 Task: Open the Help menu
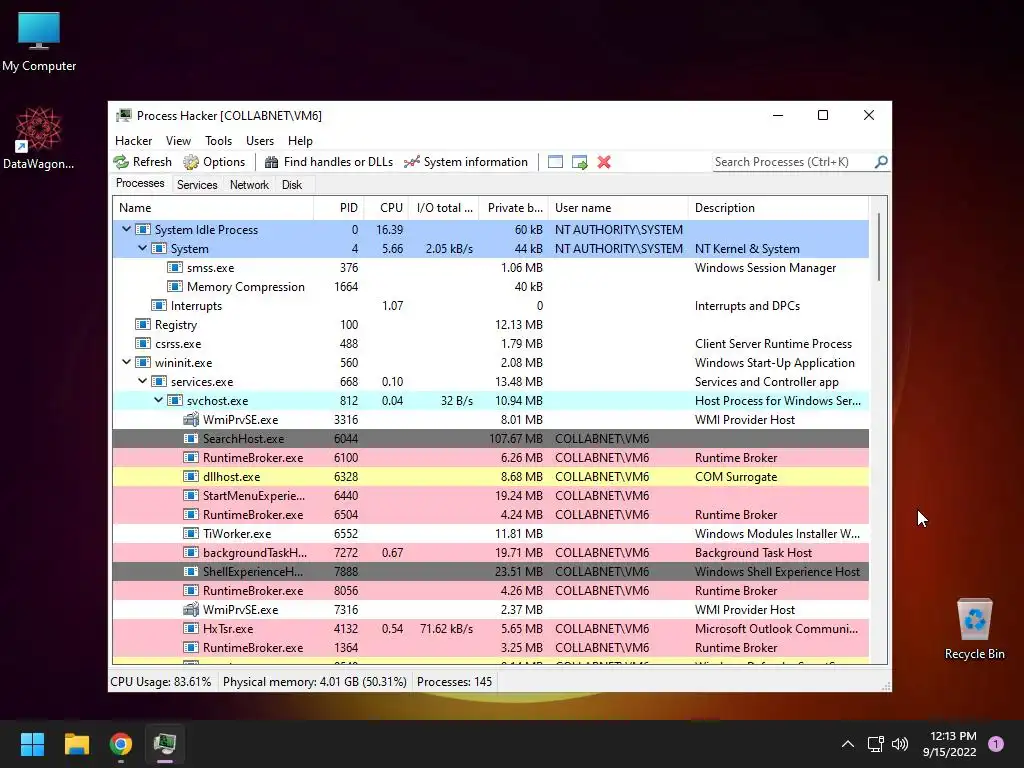(x=300, y=140)
